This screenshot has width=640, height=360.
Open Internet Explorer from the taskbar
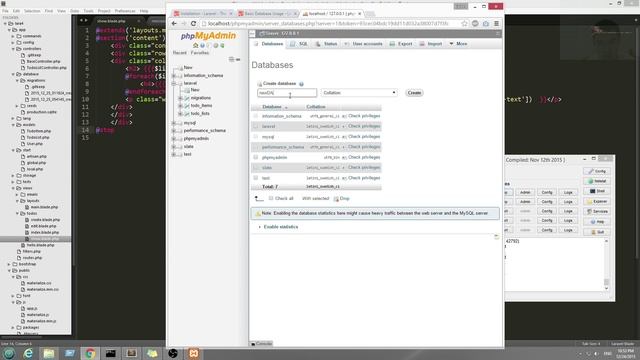[x=28, y=353]
